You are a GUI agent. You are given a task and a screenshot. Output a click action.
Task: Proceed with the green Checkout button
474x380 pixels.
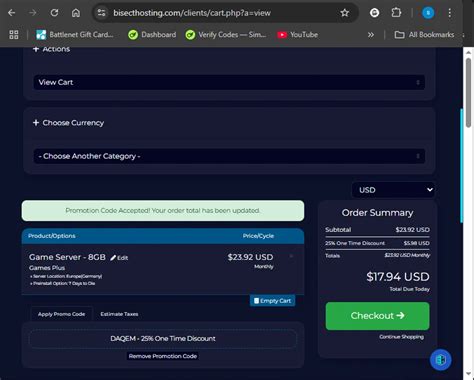point(377,316)
